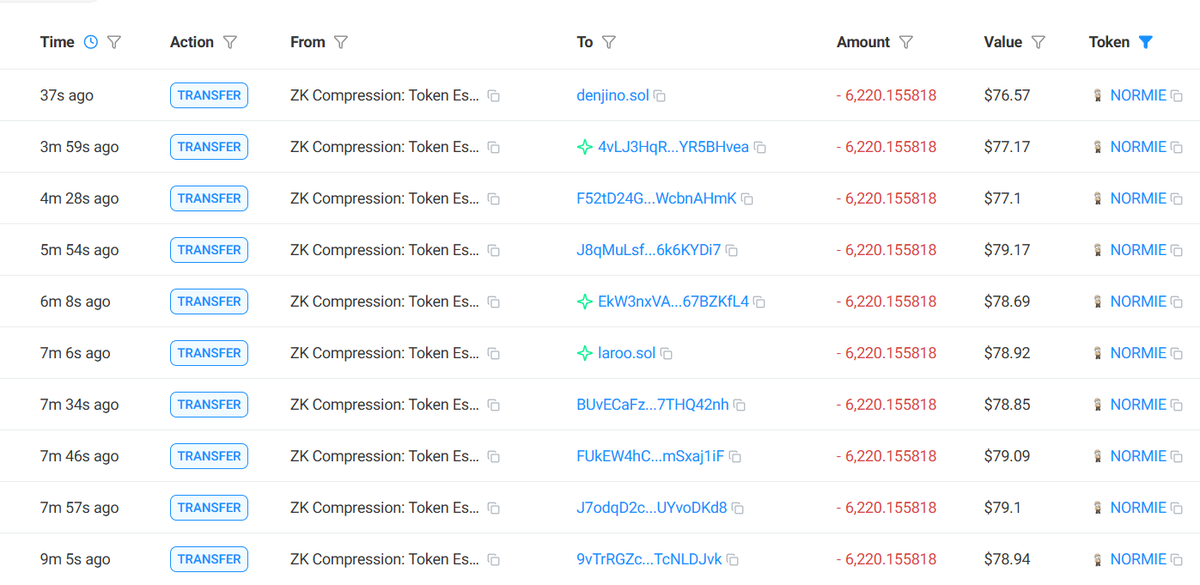The image size is (1200, 585).
Task: Copy the F52tD24G...WcbnAHmK address
Action: pyautogui.click(x=747, y=199)
